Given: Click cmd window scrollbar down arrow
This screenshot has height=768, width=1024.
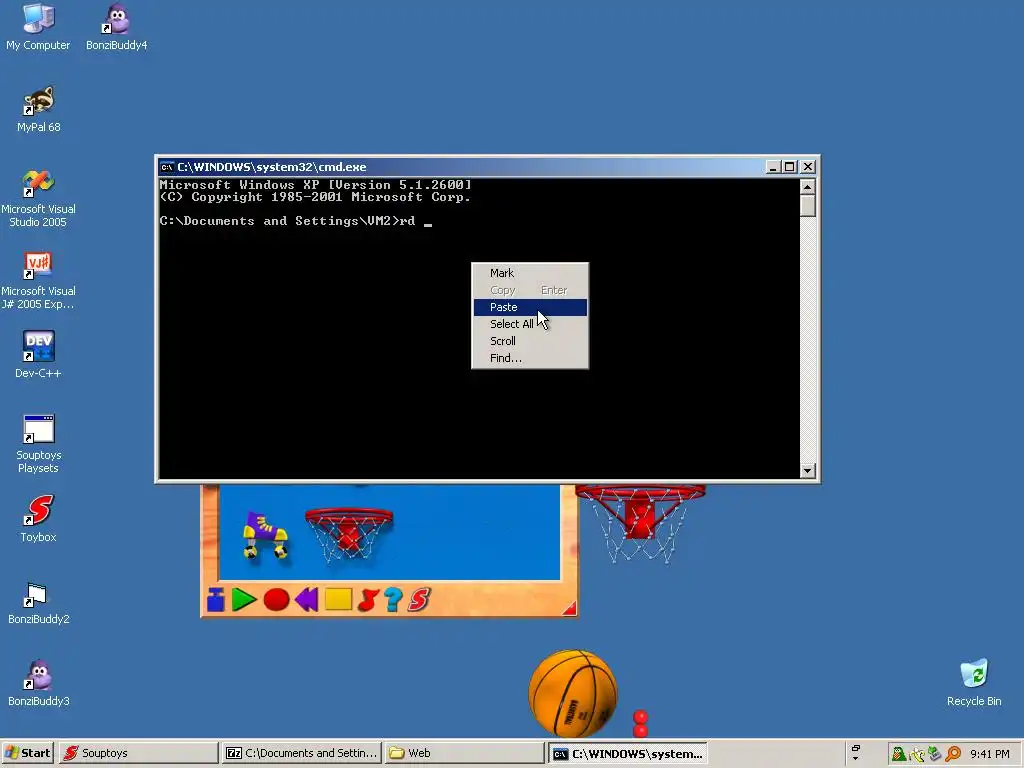Looking at the screenshot, I should pyautogui.click(x=808, y=470).
